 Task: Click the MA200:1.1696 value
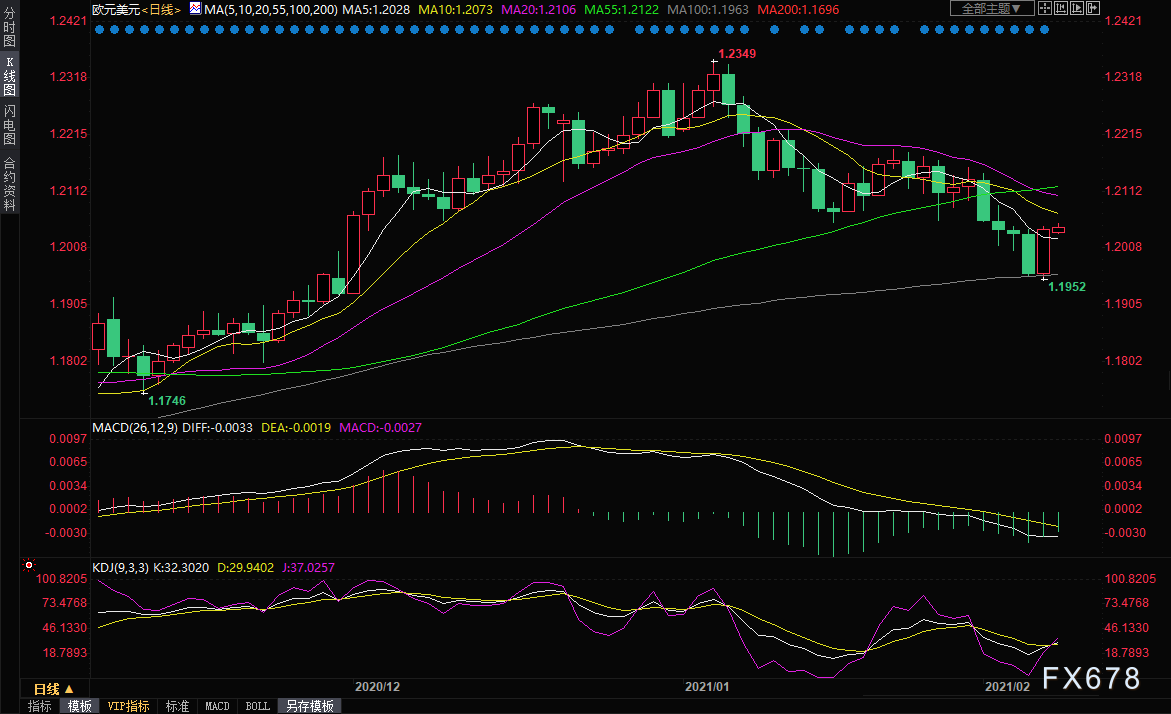(798, 10)
